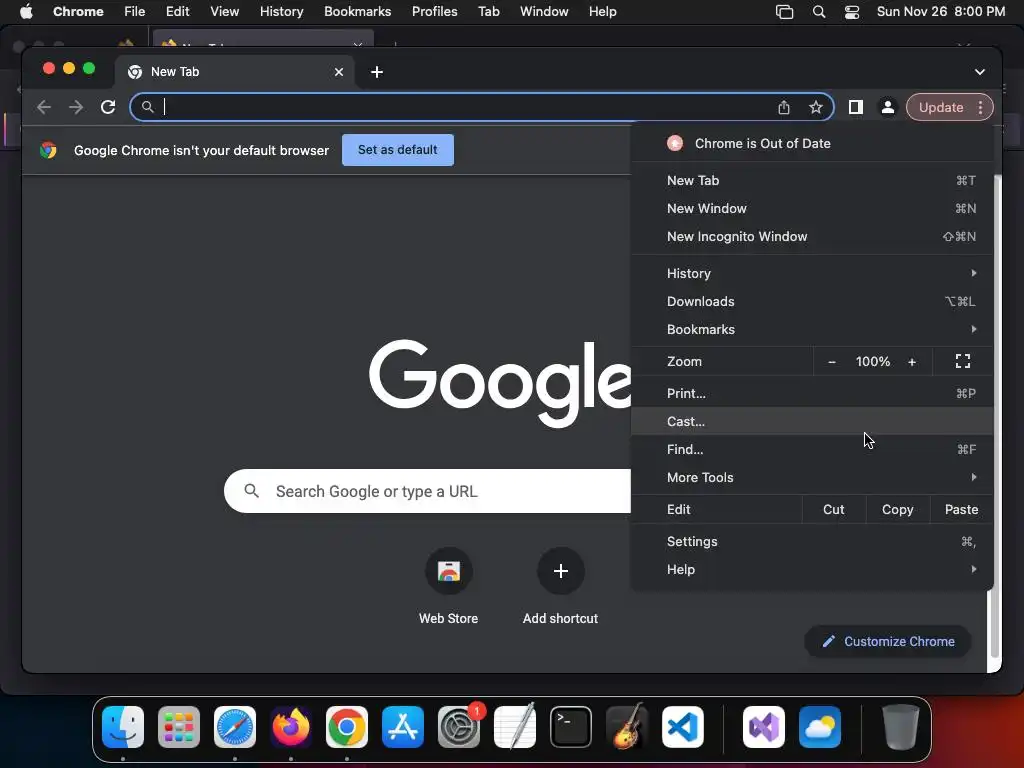Click the share icon in address bar
The height and width of the screenshot is (768, 1024).
[x=784, y=107]
